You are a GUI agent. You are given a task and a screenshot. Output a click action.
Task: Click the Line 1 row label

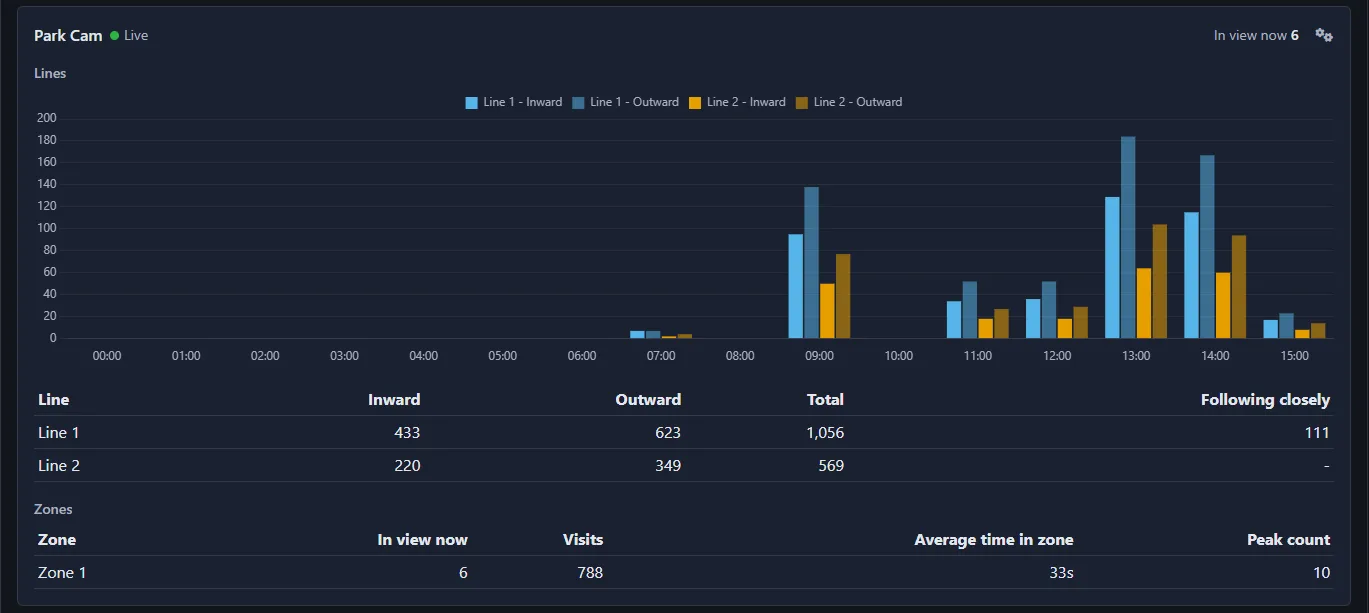coord(58,433)
